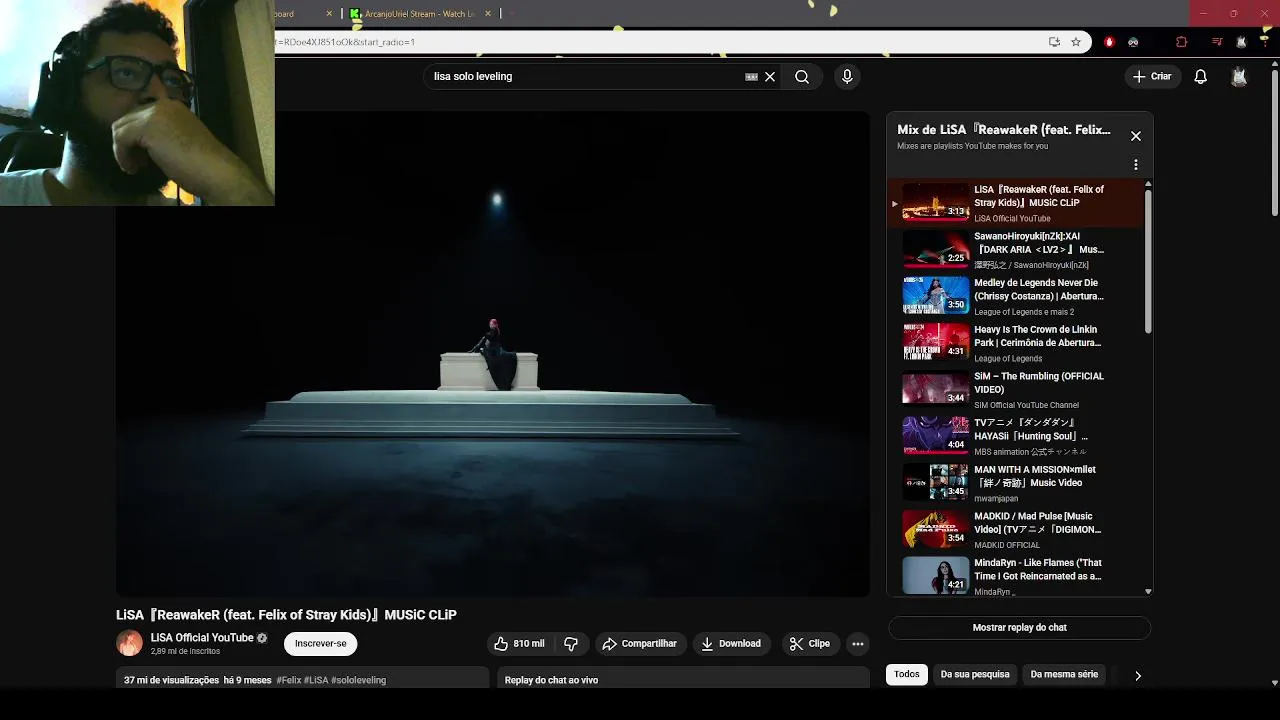1280x720 pixels.
Task: Open 'MAN WITH A MISSION×milet' title
Action: point(1035,476)
